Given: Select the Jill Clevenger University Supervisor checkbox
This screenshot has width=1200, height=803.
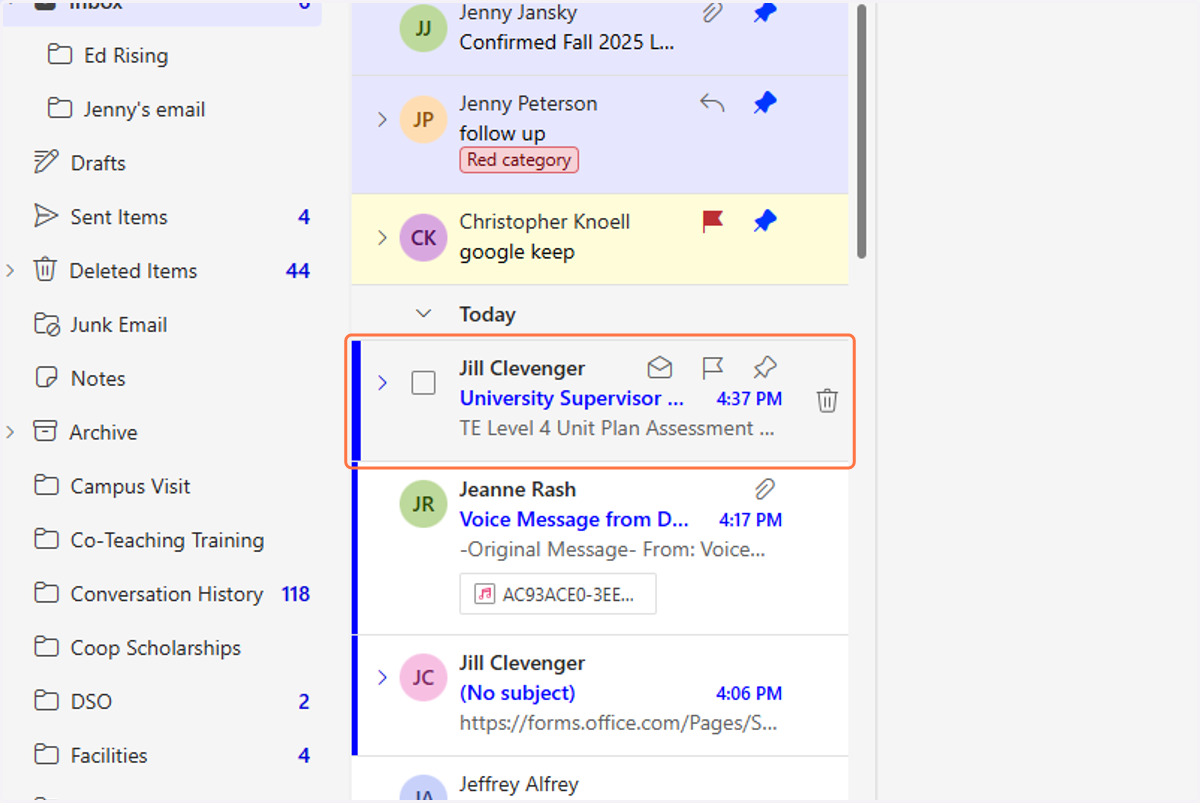Looking at the screenshot, I should click(424, 383).
